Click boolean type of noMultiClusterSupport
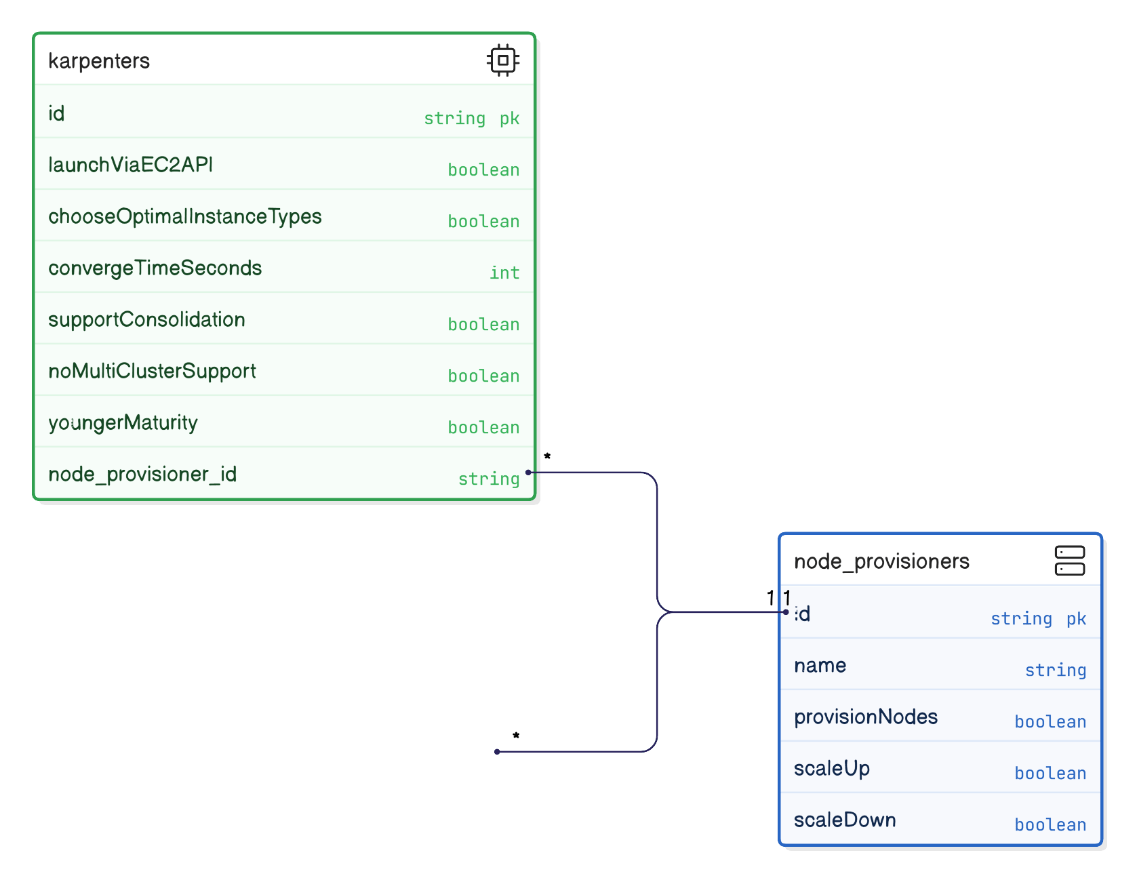The image size is (1136, 880). [483, 376]
